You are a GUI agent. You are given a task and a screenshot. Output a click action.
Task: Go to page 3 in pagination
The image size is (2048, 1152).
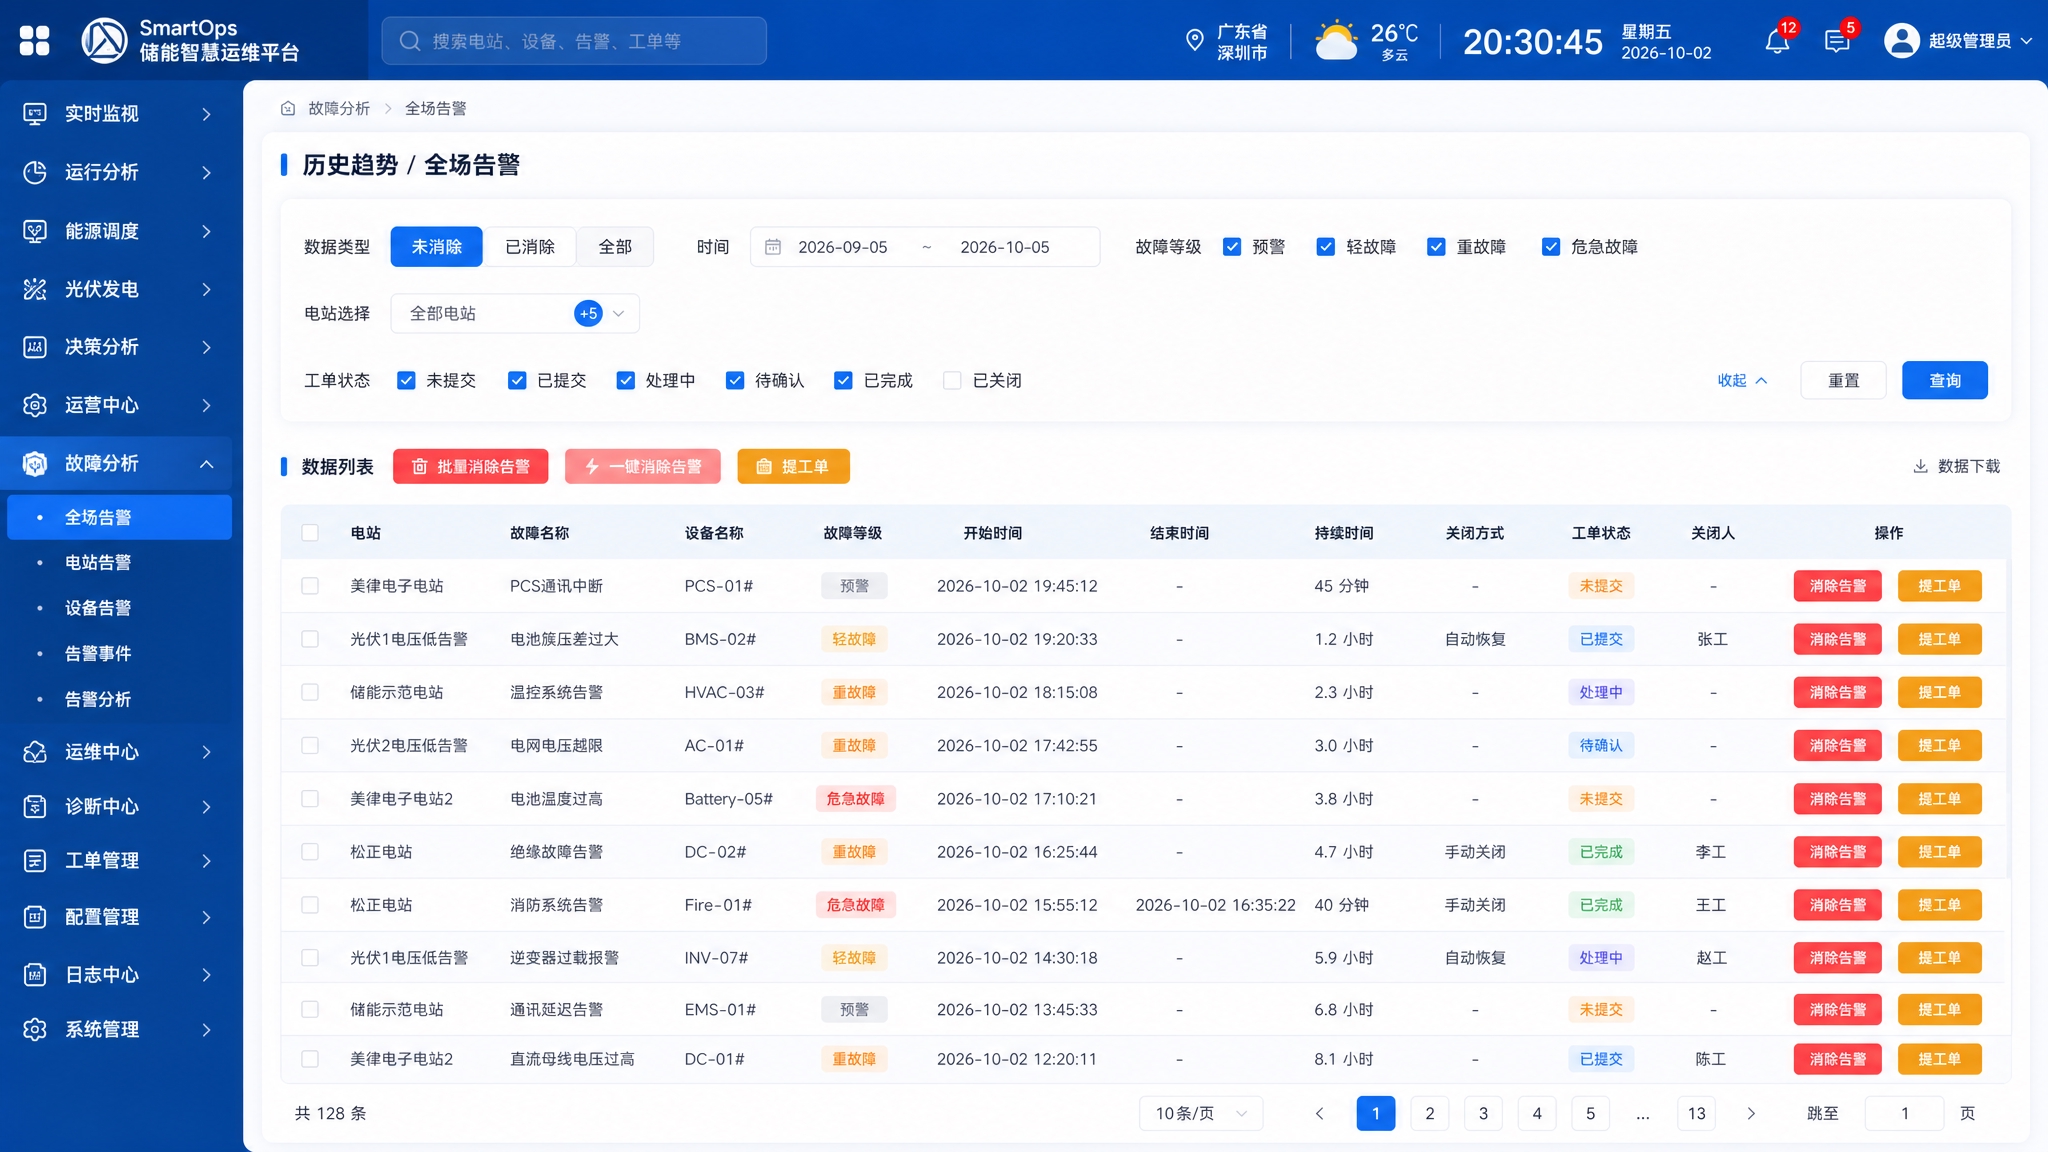(1483, 1113)
